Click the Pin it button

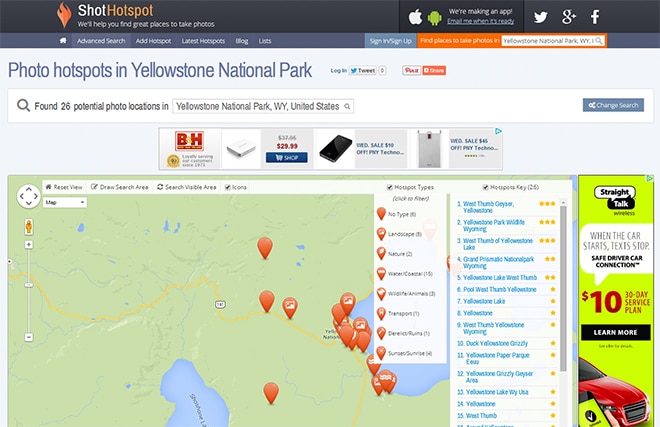click(412, 70)
